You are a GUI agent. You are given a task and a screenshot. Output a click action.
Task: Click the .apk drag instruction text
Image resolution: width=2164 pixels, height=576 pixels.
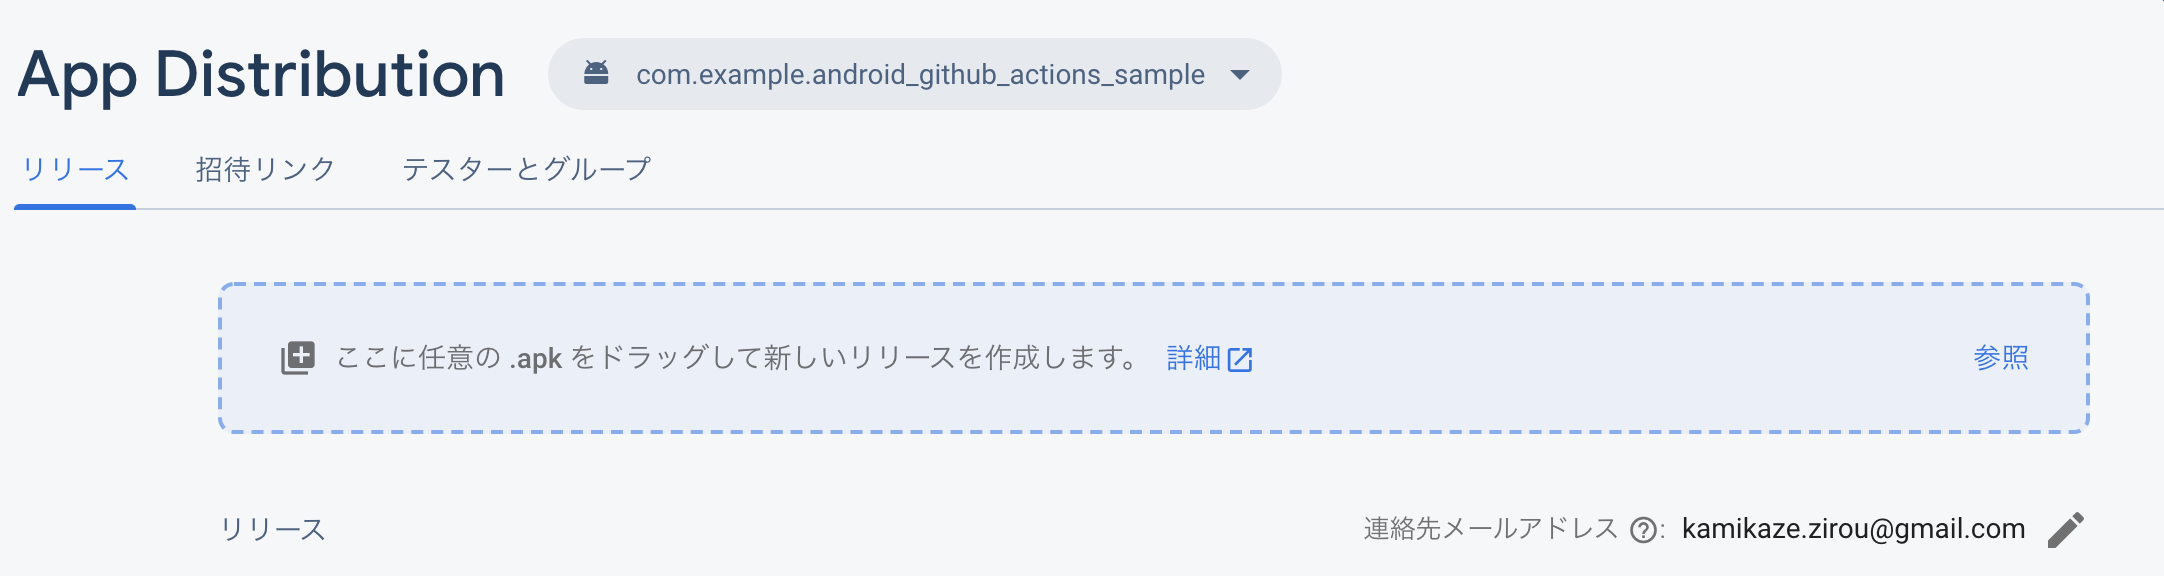[736, 358]
